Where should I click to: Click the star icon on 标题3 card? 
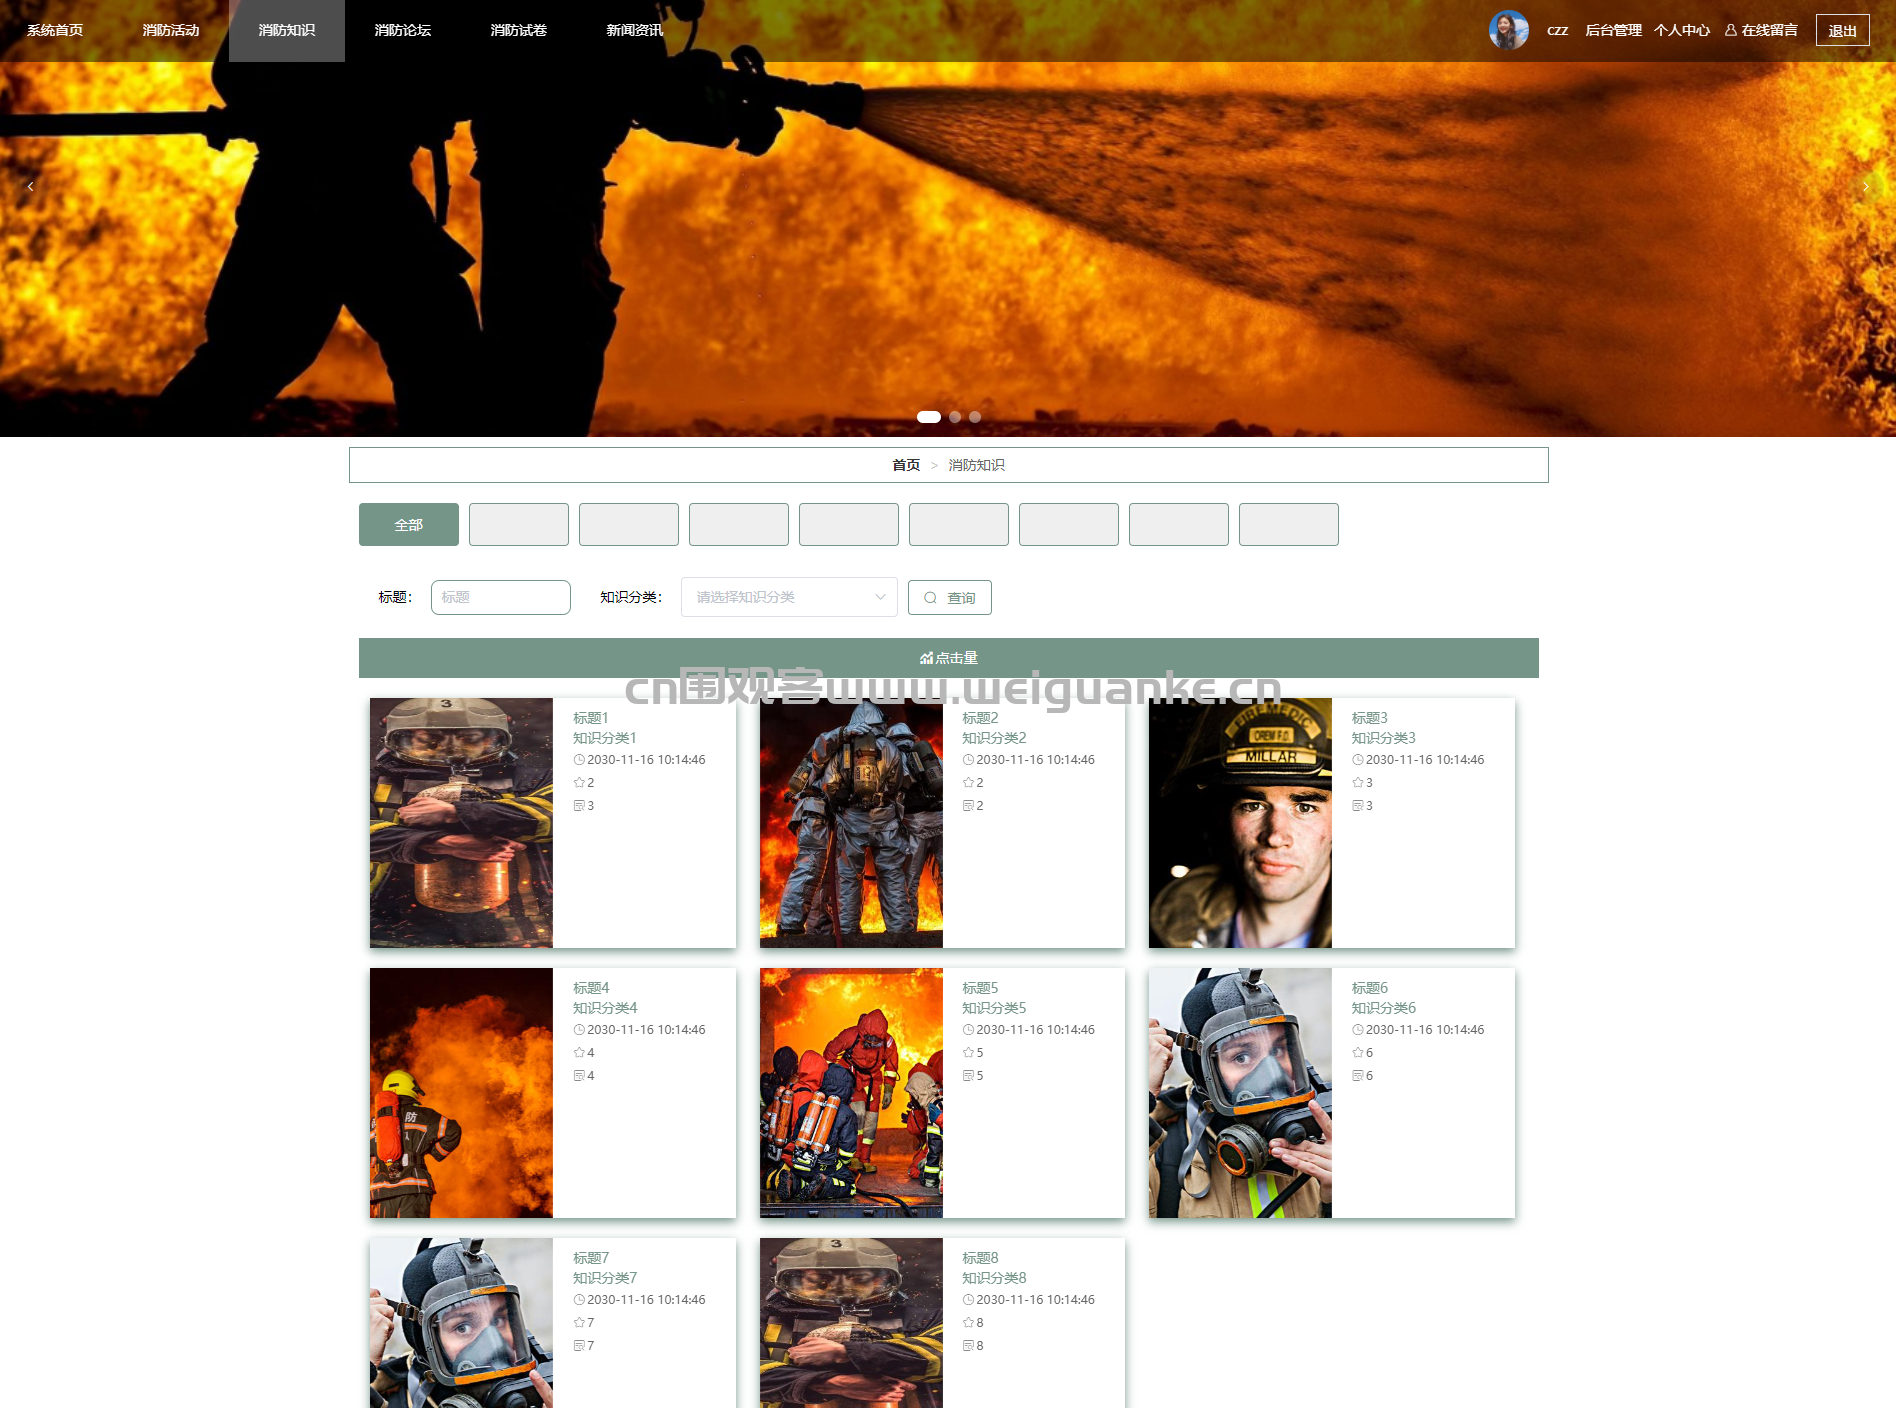pos(1358,783)
